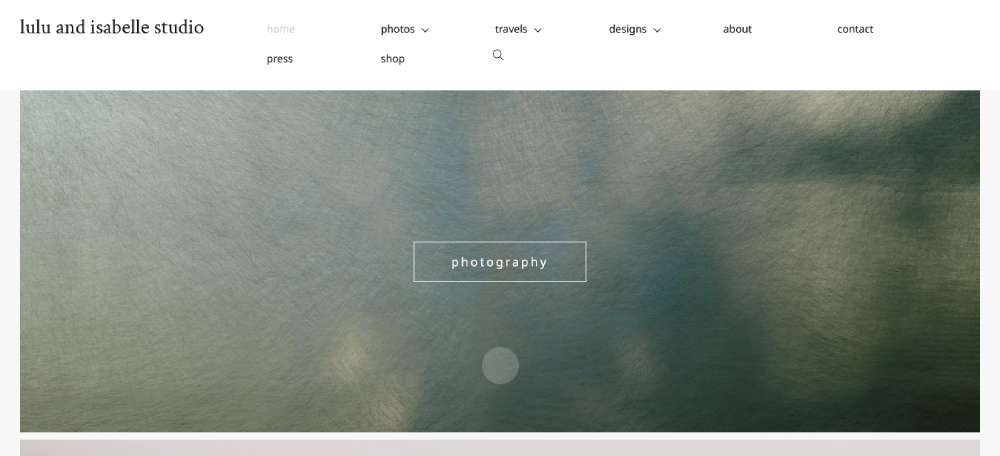Open the search magnifier icon
The width and height of the screenshot is (1000, 456).
[498, 55]
